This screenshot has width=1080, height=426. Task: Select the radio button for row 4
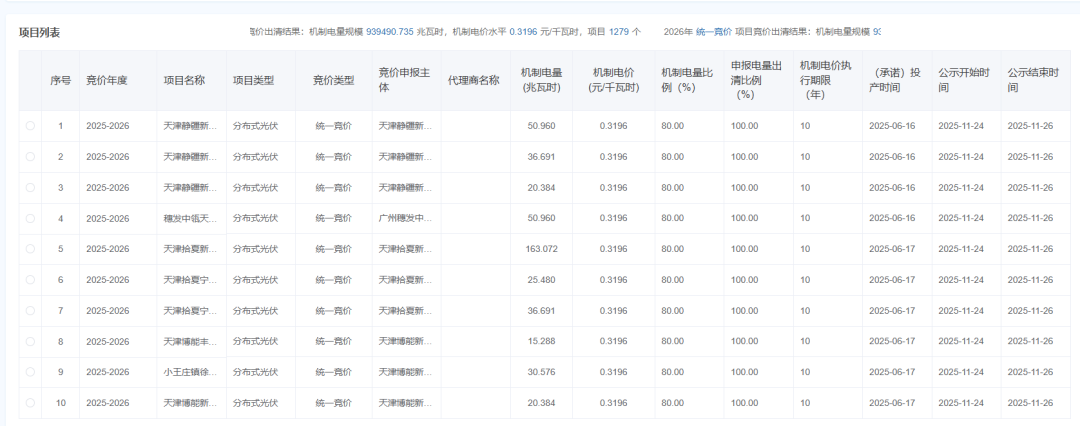30,218
